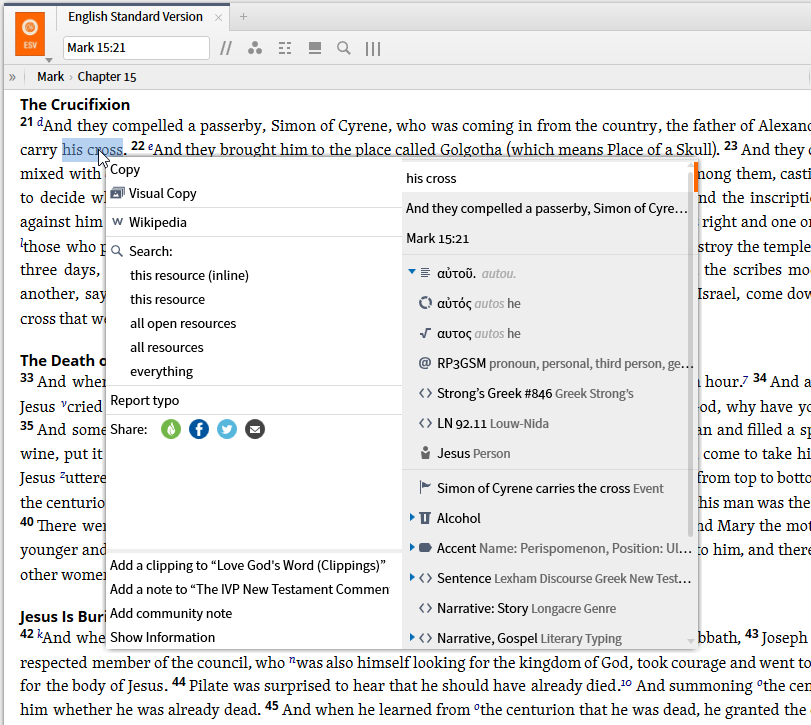Open the multiview resources list icon

(284, 49)
